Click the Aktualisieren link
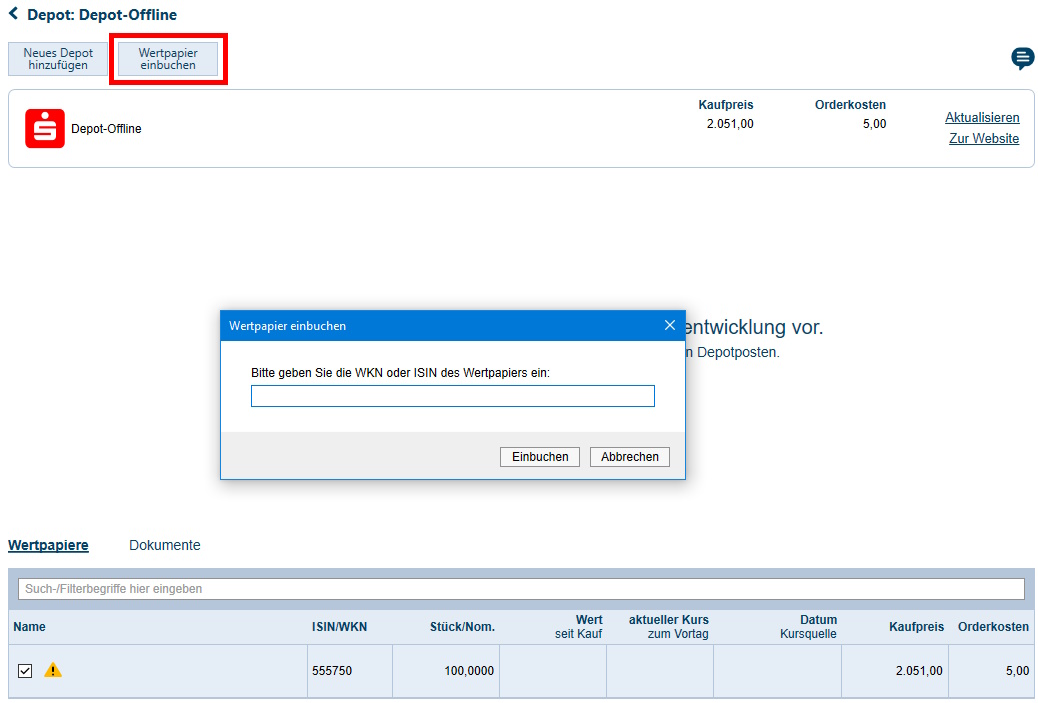The width and height of the screenshot is (1038, 703). click(982, 118)
